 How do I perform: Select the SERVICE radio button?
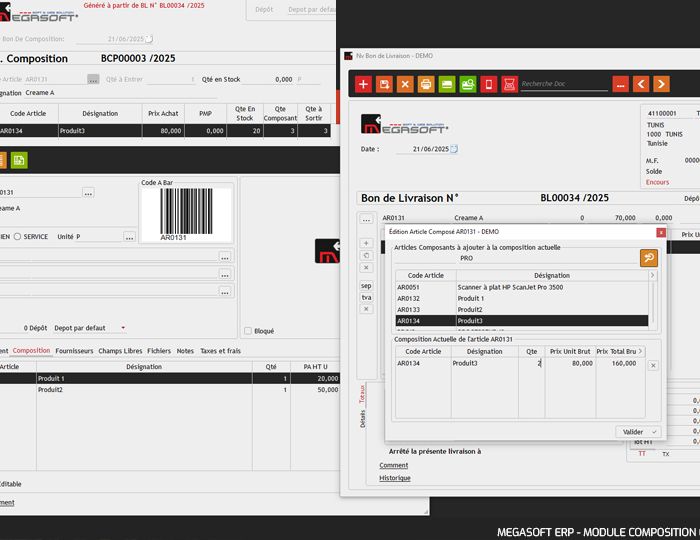pyautogui.click(x=17, y=237)
